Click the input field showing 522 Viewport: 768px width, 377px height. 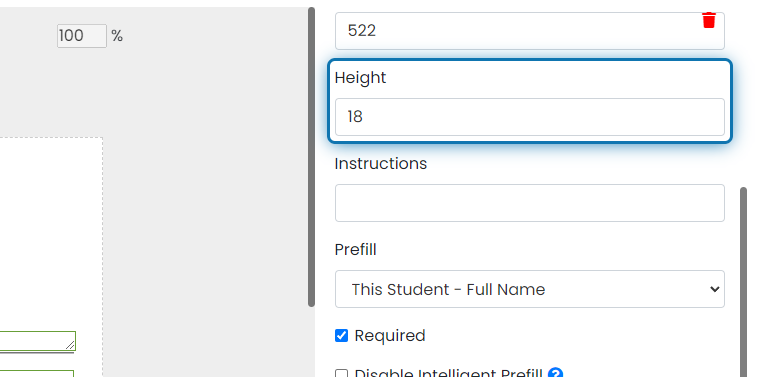point(529,31)
